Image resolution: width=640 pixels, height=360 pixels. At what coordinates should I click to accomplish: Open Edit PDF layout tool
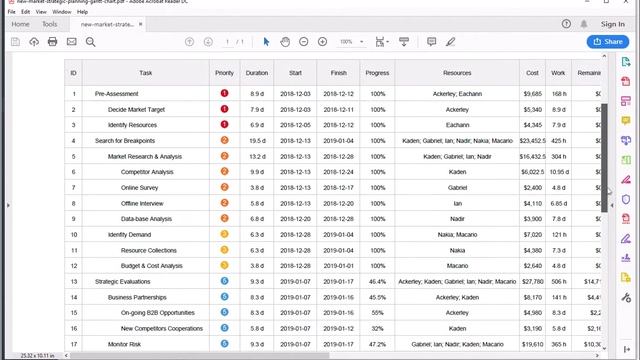tap(626, 101)
